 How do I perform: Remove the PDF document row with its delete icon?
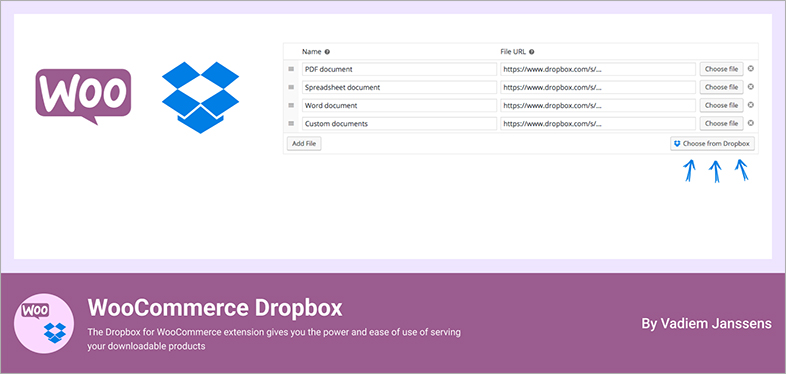click(x=750, y=69)
